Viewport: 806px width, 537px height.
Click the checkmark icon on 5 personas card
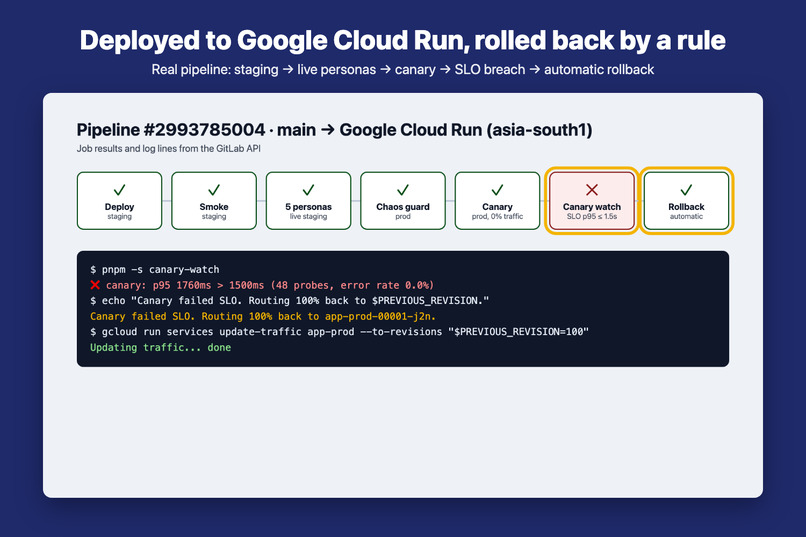pyautogui.click(x=308, y=190)
